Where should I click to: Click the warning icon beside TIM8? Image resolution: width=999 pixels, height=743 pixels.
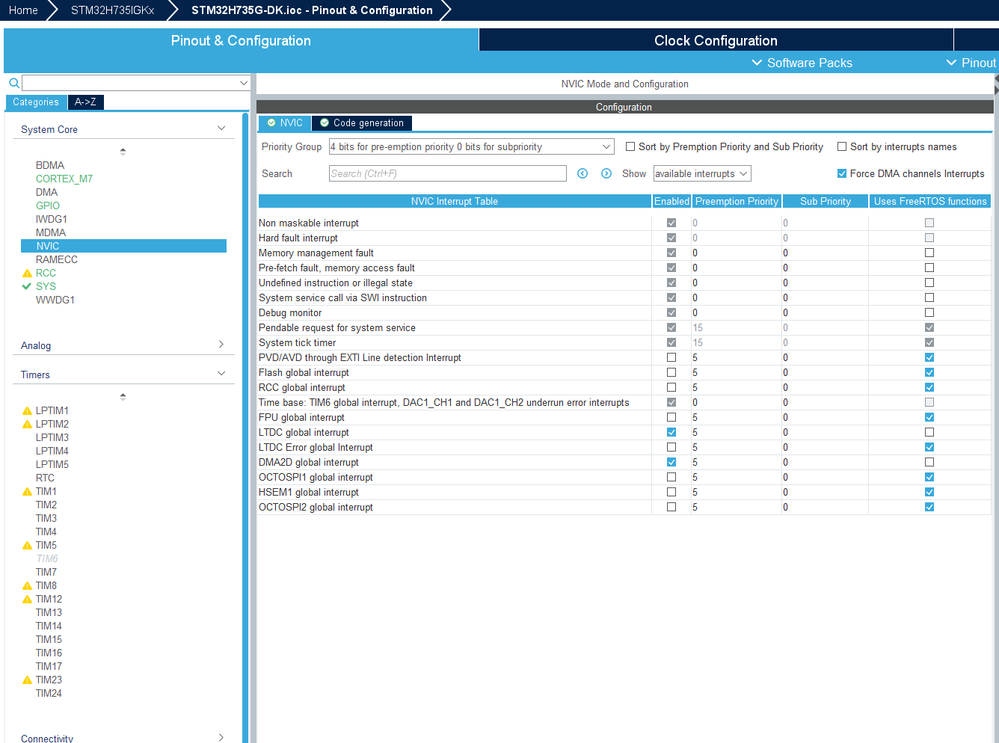click(27, 586)
